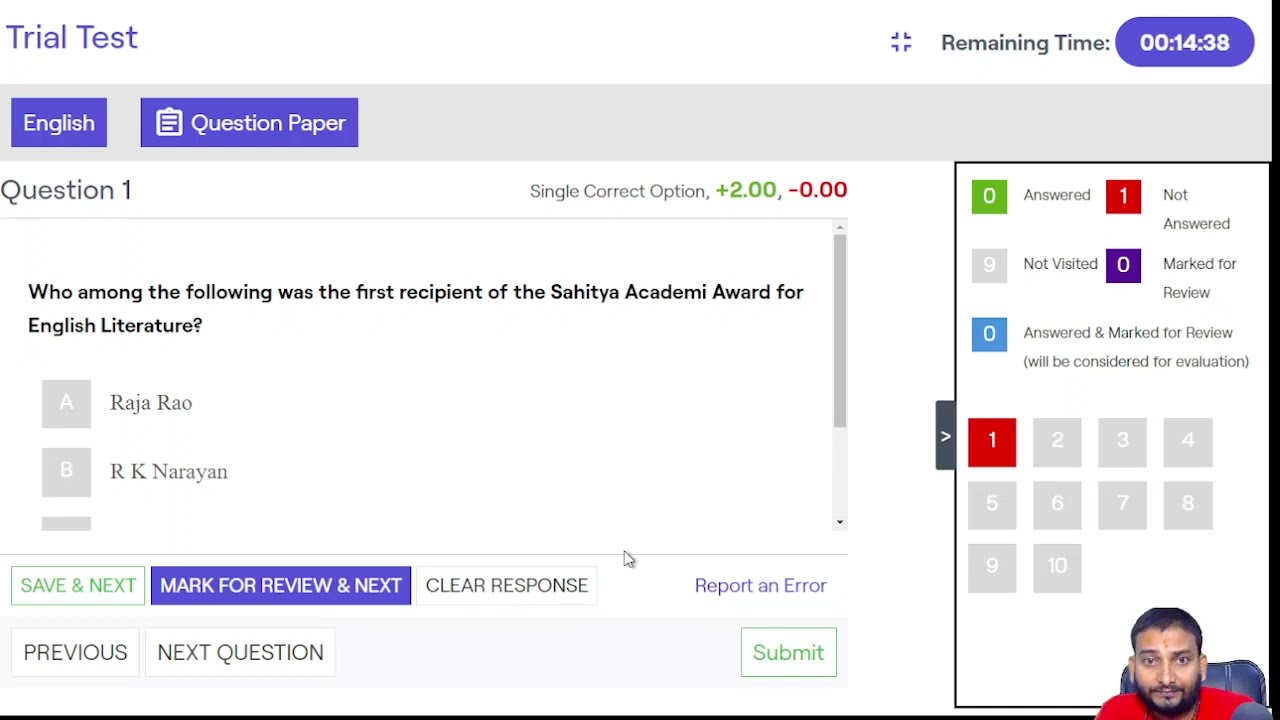
Task: Jump to question 4 in palette
Action: (x=1188, y=442)
